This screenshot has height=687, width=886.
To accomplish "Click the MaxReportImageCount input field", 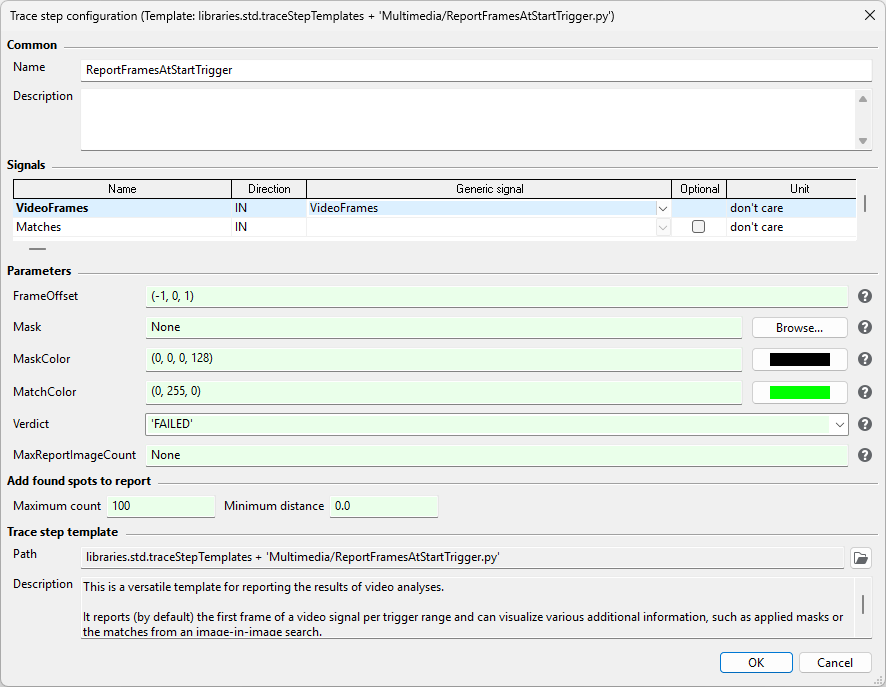I will 497,455.
